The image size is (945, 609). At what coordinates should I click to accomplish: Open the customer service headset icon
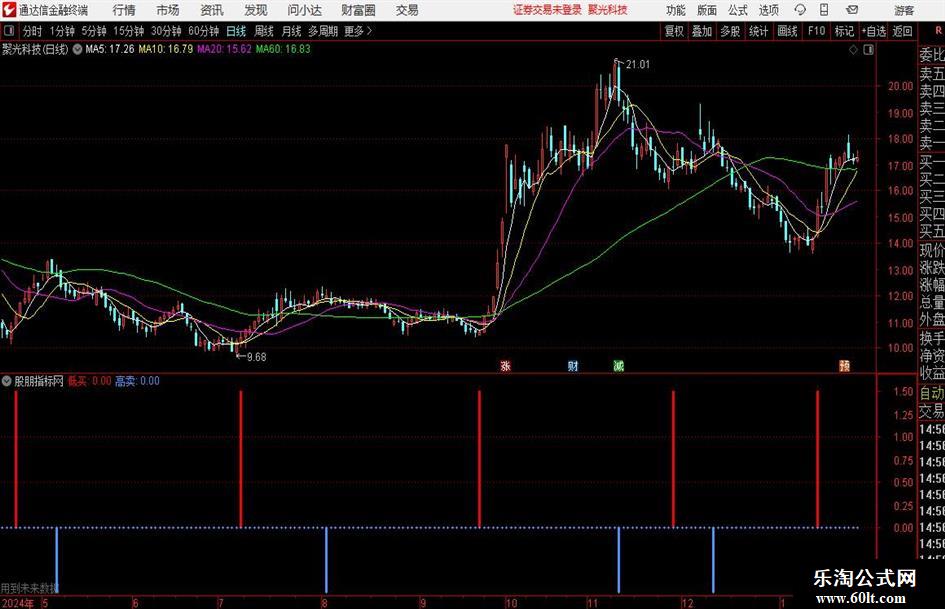tap(800, 10)
